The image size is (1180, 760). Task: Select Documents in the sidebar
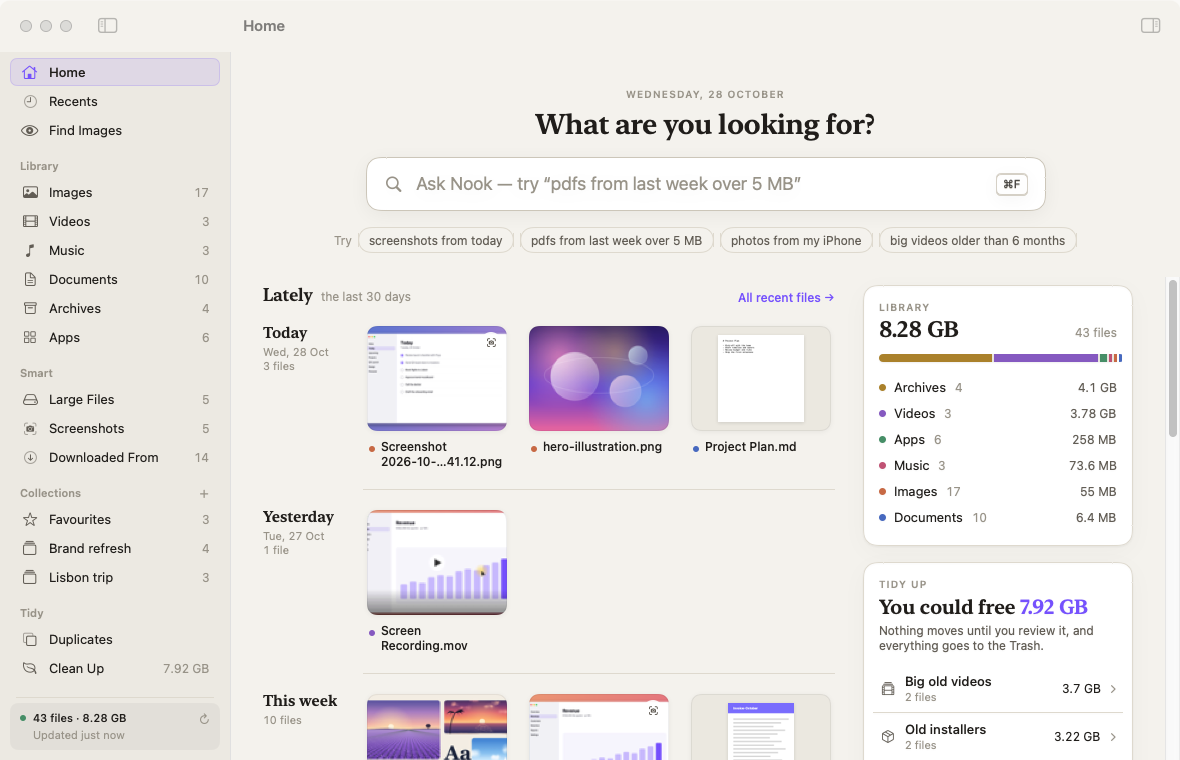115,279
